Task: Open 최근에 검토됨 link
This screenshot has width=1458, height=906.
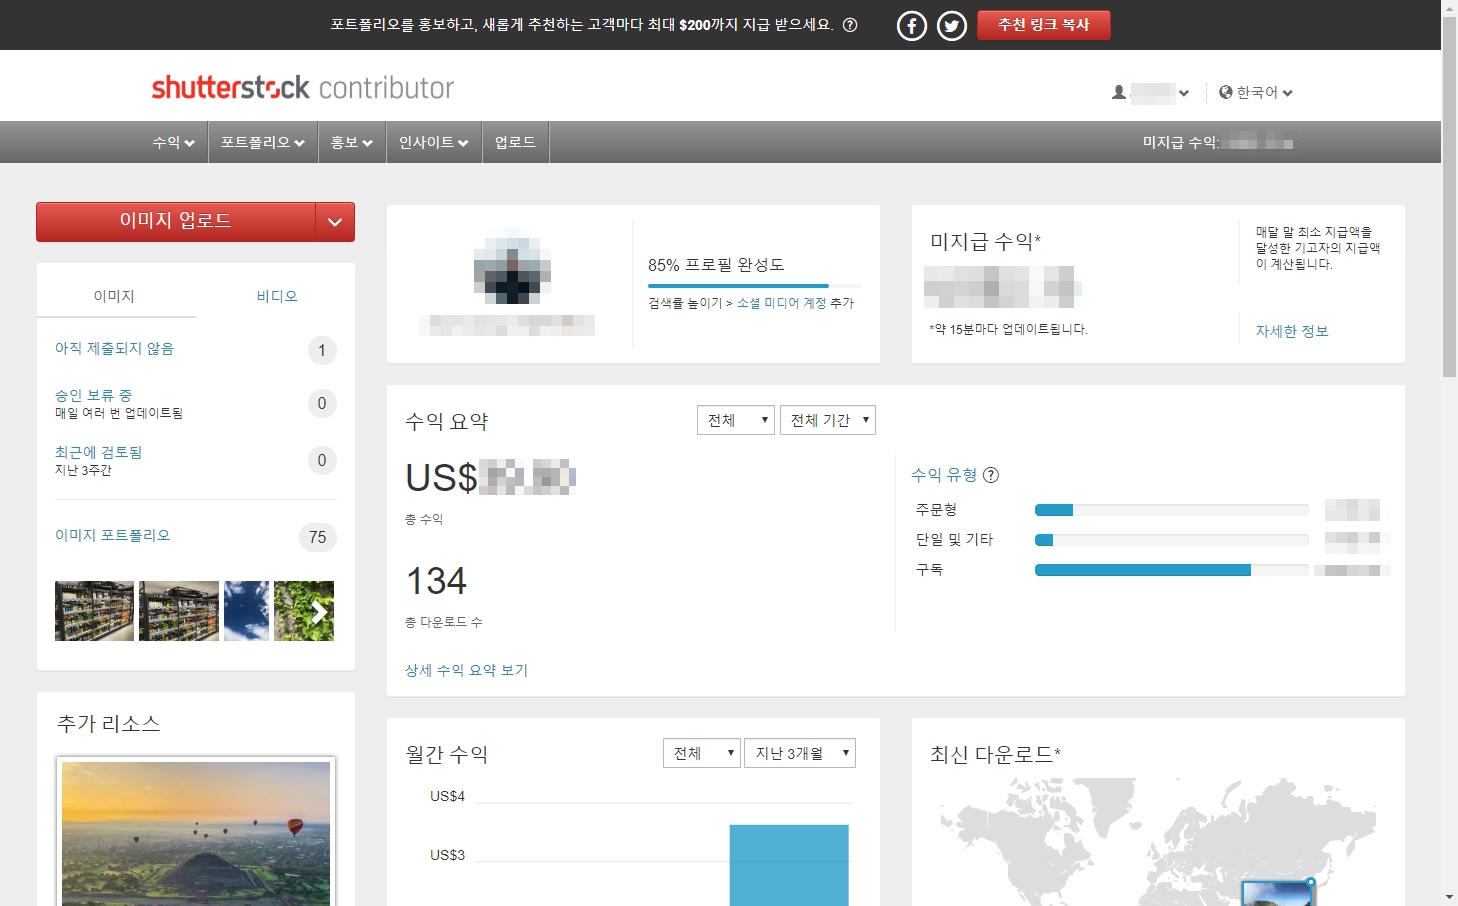Action: pos(98,452)
